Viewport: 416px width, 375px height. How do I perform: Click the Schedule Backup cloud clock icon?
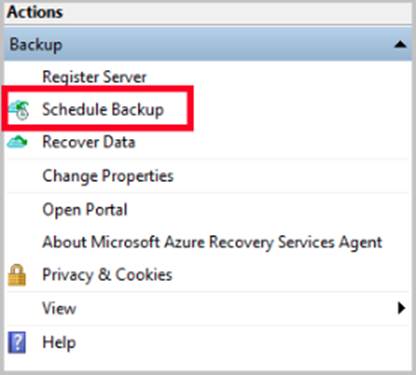(19, 110)
